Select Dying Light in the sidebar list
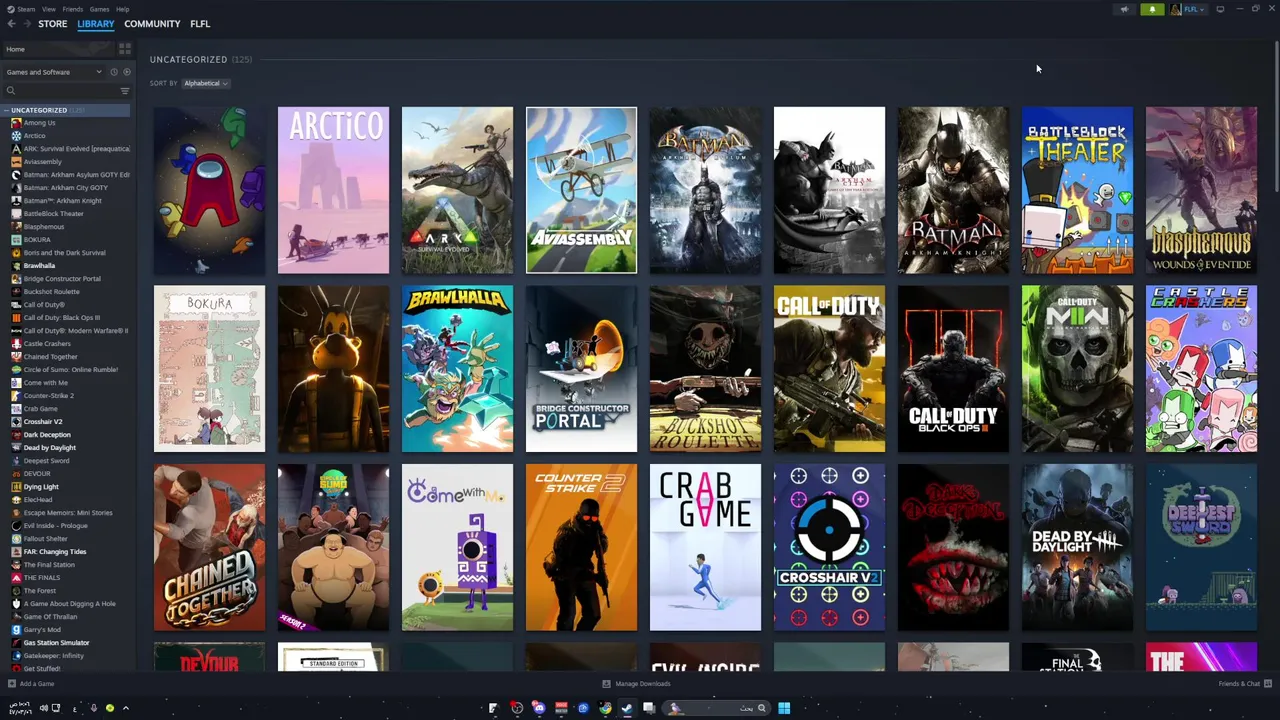 coord(41,487)
